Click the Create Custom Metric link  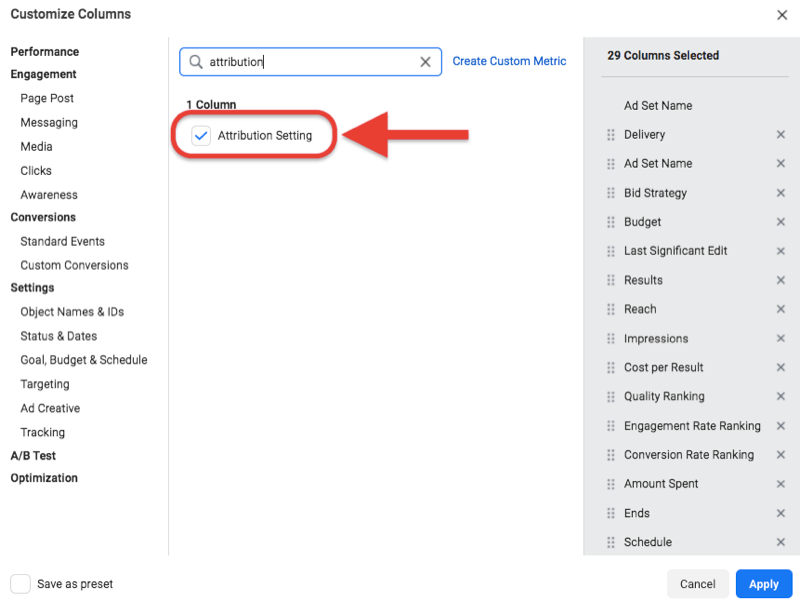pos(509,61)
